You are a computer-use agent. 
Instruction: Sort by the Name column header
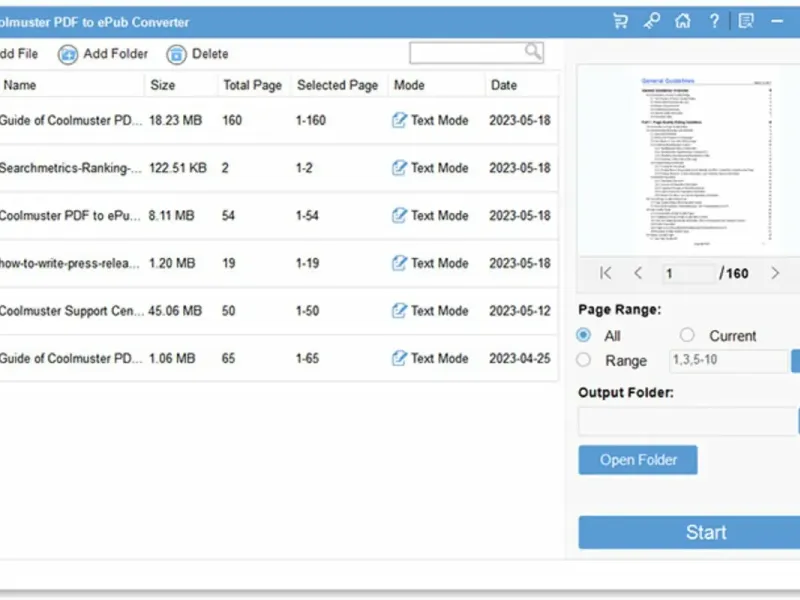click(20, 85)
